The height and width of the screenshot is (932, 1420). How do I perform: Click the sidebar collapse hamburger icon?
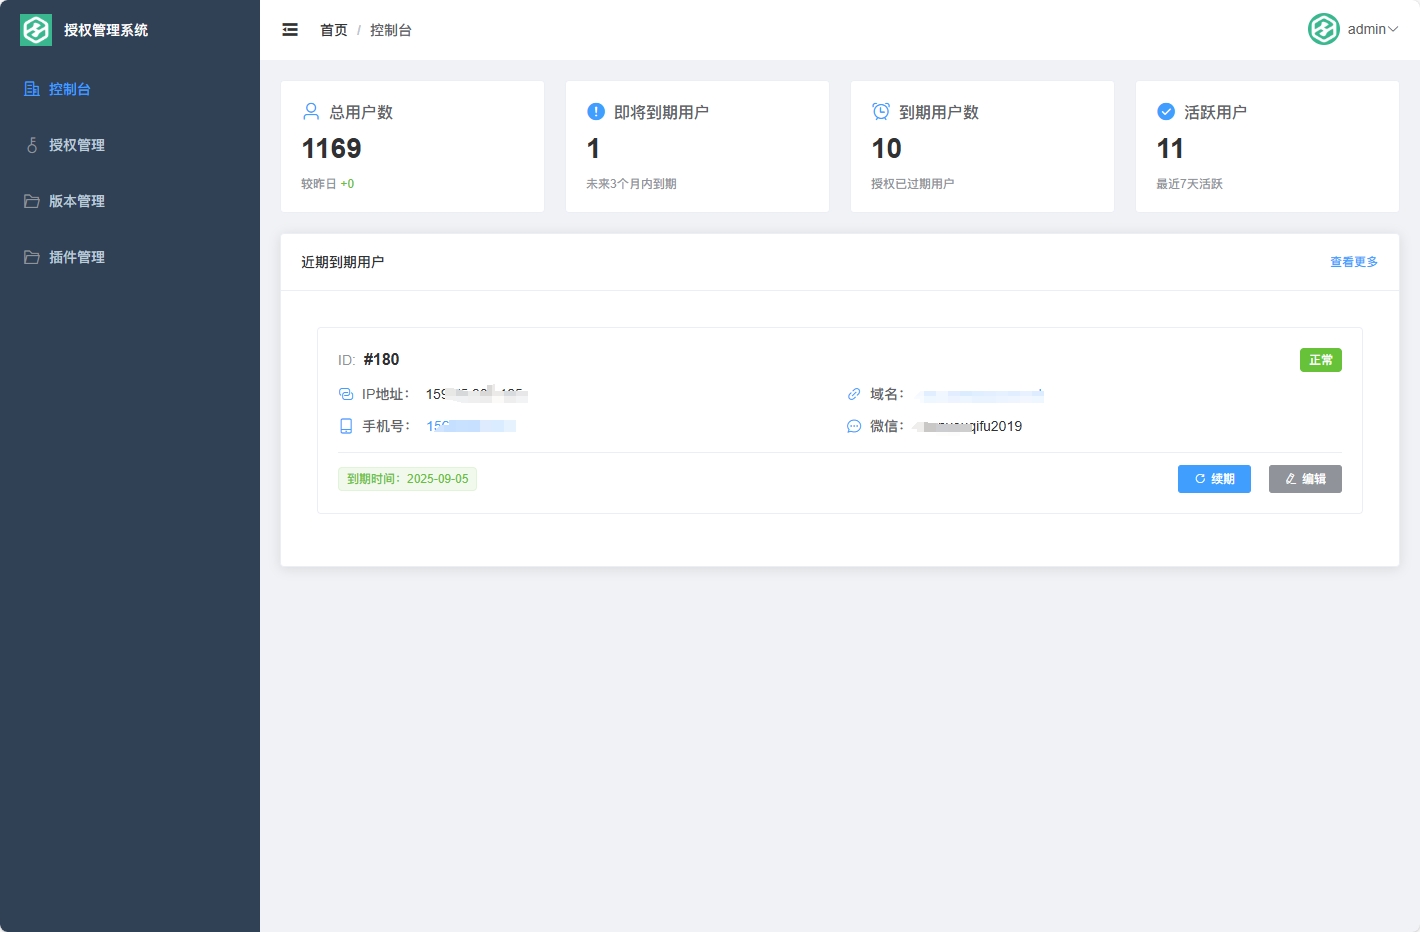tap(290, 30)
